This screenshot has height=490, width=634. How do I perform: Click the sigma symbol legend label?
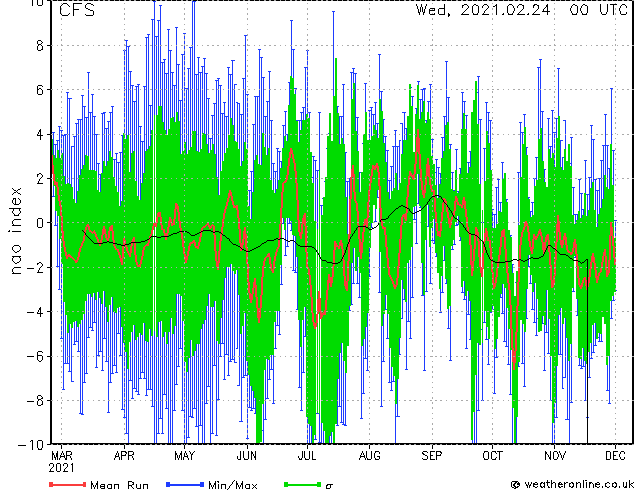point(329,486)
